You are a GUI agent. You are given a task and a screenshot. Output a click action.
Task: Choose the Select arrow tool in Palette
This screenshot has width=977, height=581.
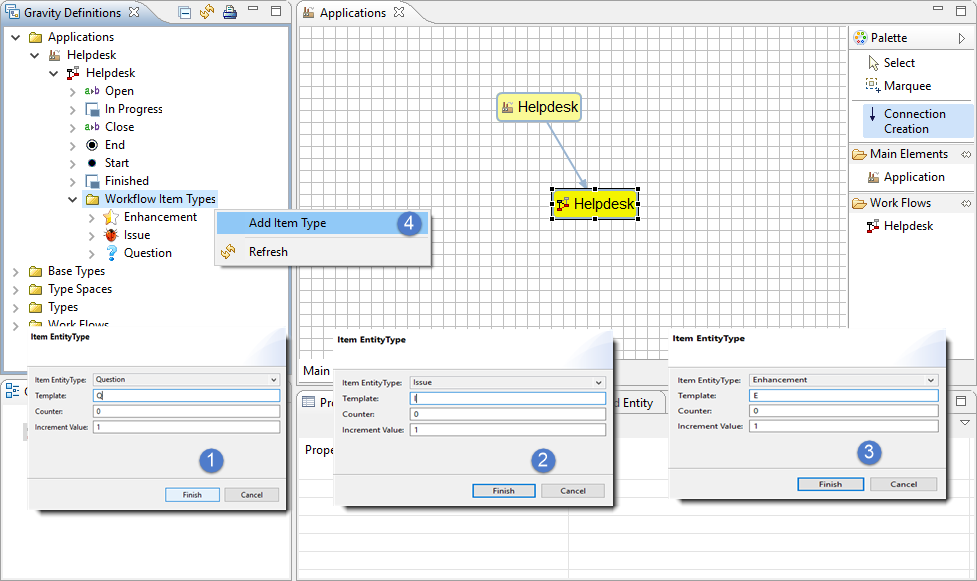click(x=898, y=63)
